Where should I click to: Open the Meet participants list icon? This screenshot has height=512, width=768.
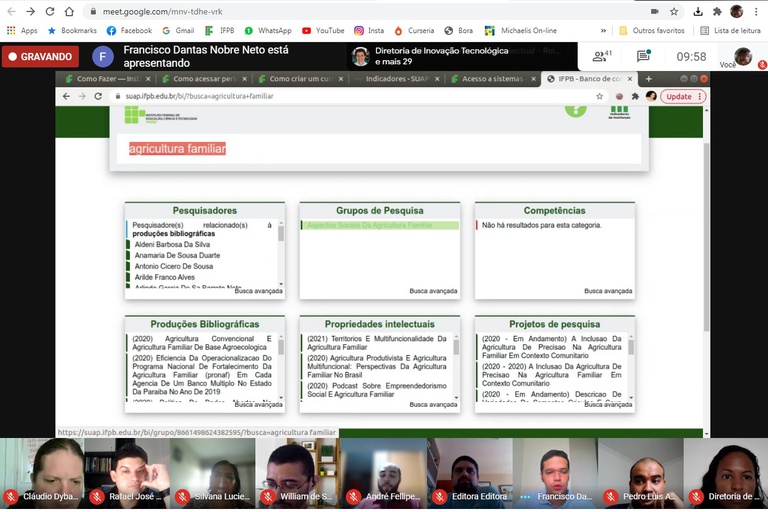click(x=601, y=56)
